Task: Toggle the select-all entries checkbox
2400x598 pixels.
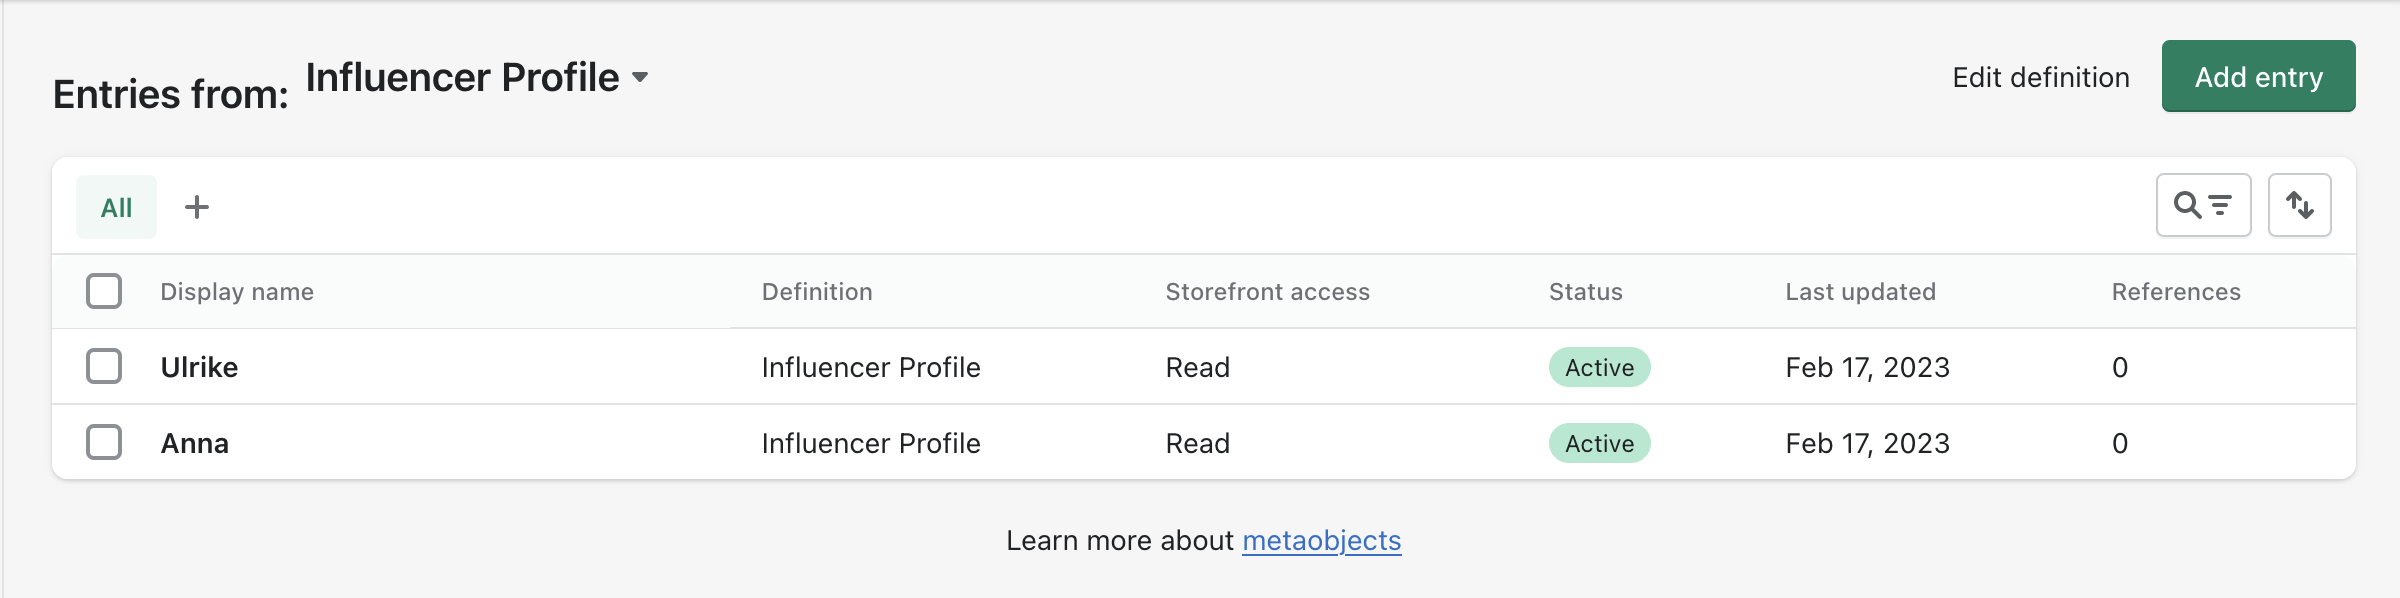Action: coord(104,291)
